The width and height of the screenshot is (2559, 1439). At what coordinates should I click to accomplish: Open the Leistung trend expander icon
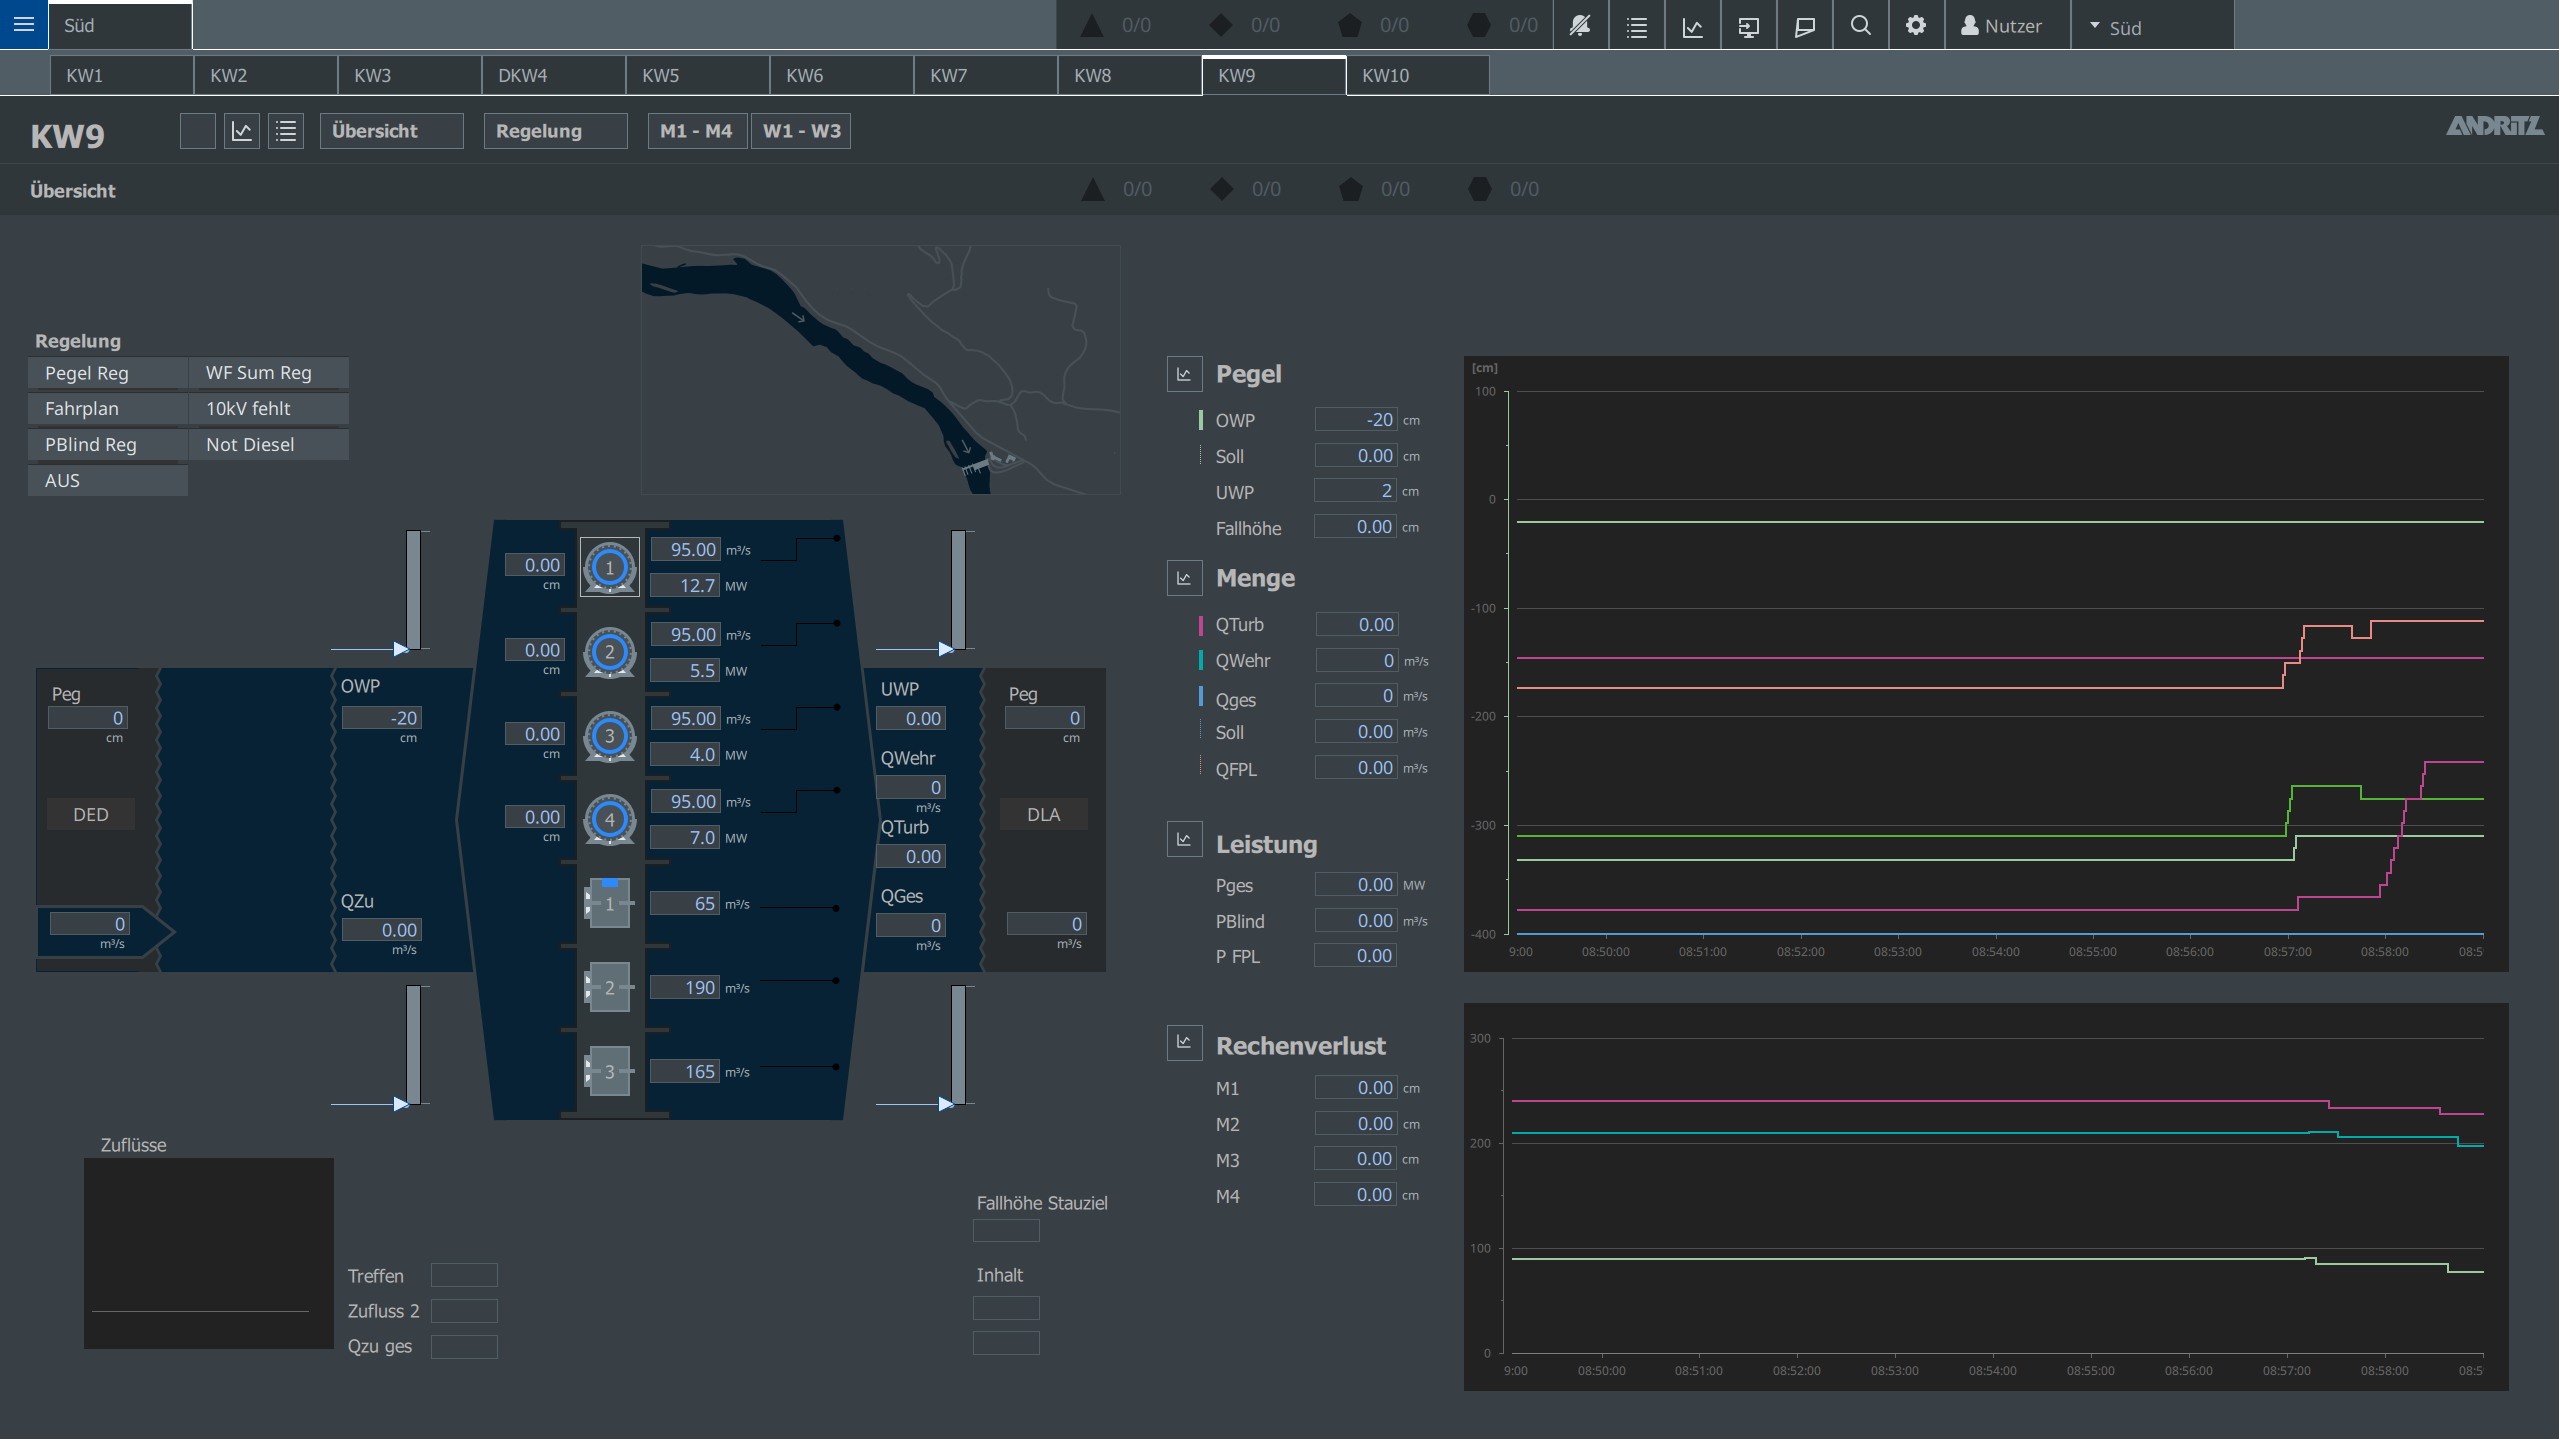[1184, 840]
